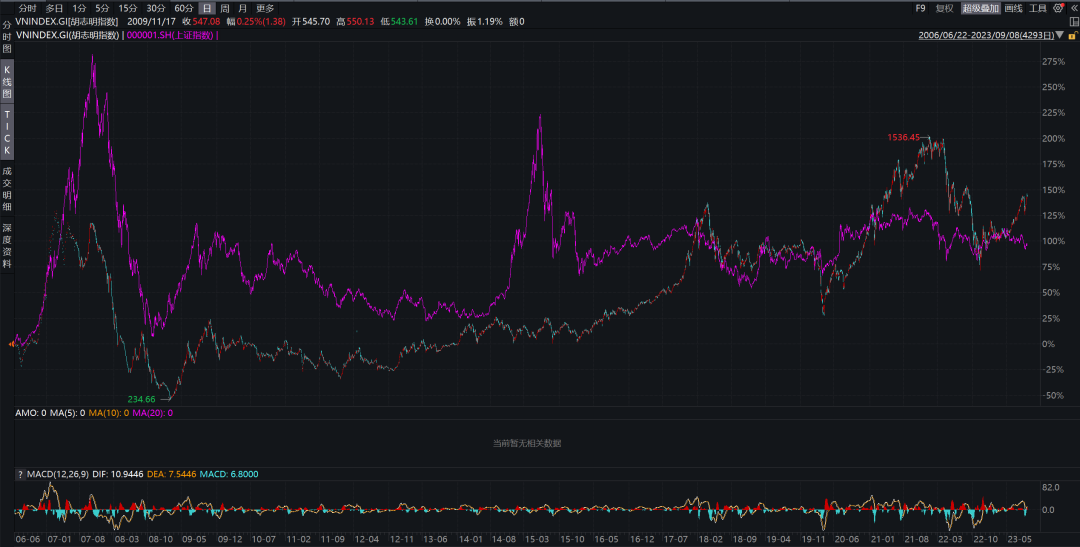
Task: Click the 275% y-axis label
Action: 1054,61
